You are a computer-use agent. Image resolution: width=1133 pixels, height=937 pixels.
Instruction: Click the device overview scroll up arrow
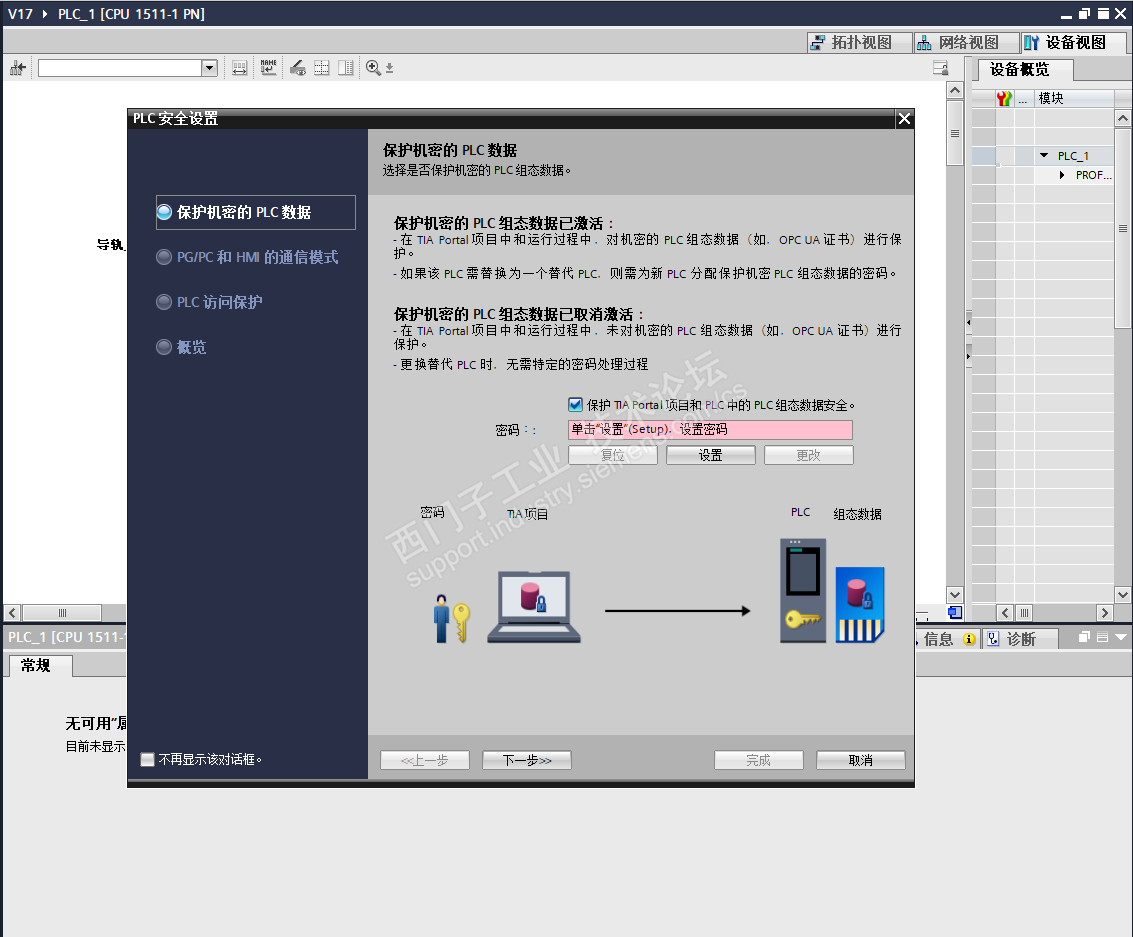(1122, 118)
